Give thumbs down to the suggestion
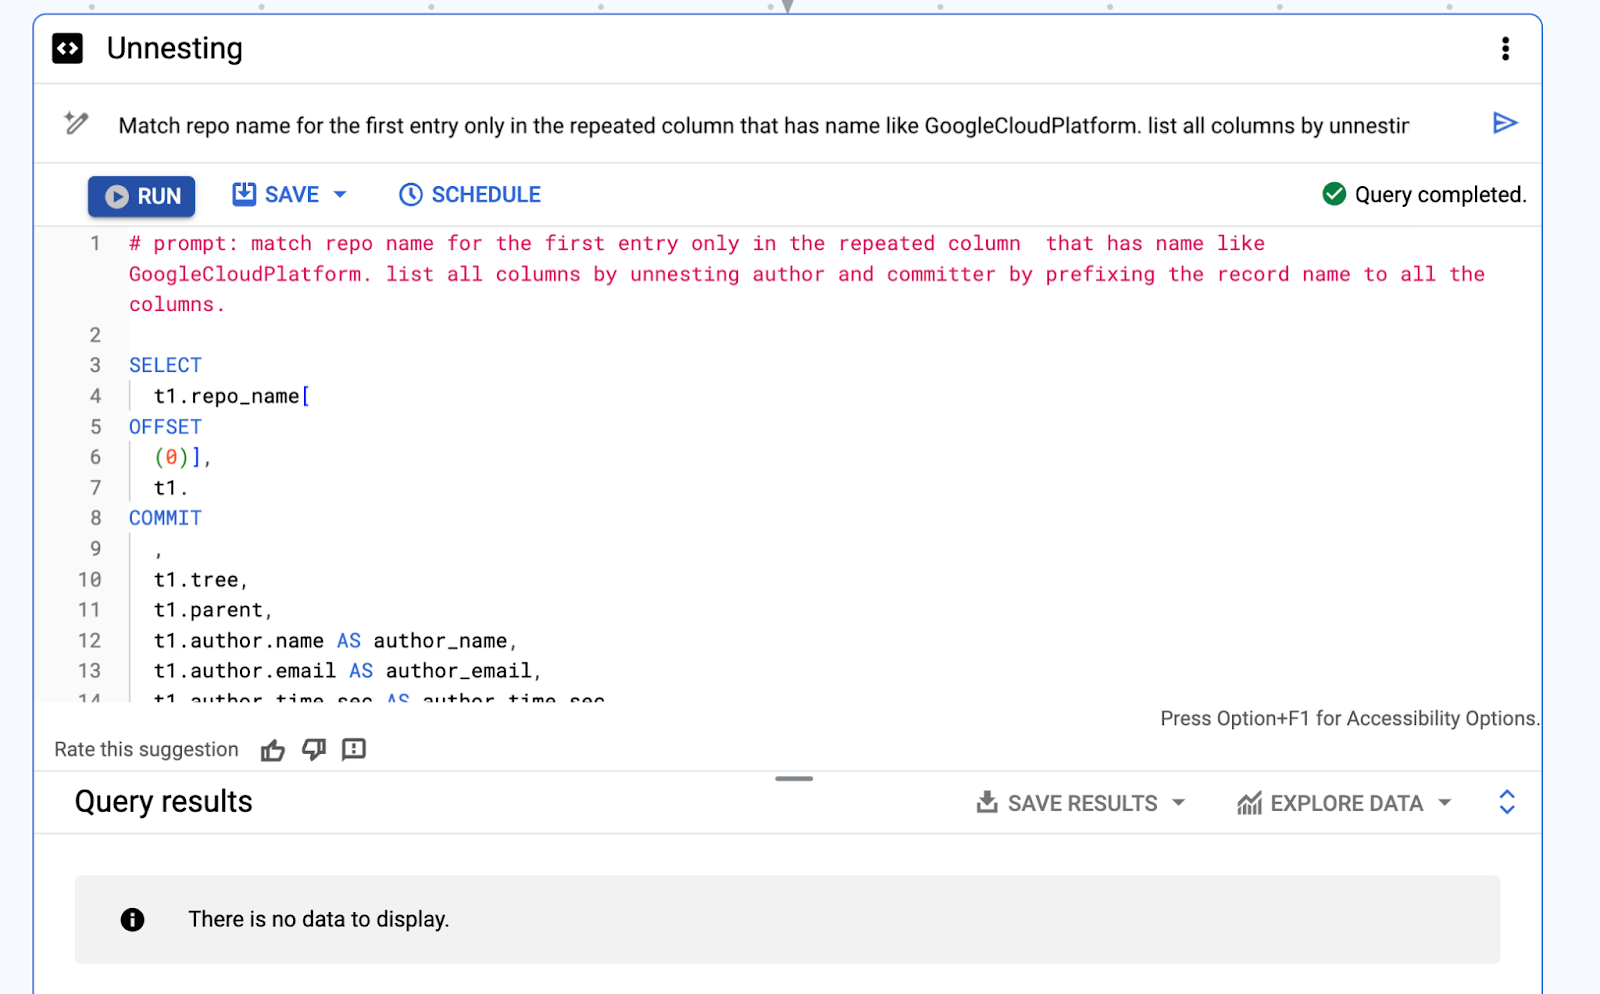 (x=314, y=749)
